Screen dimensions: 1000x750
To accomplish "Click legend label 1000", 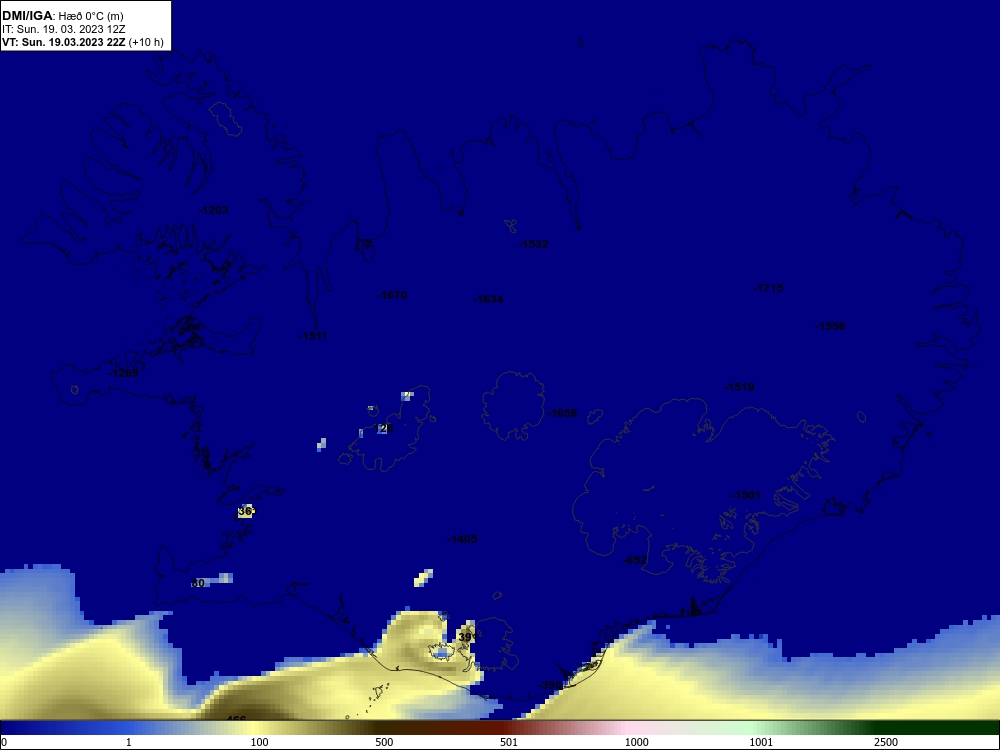I will (x=636, y=742).
